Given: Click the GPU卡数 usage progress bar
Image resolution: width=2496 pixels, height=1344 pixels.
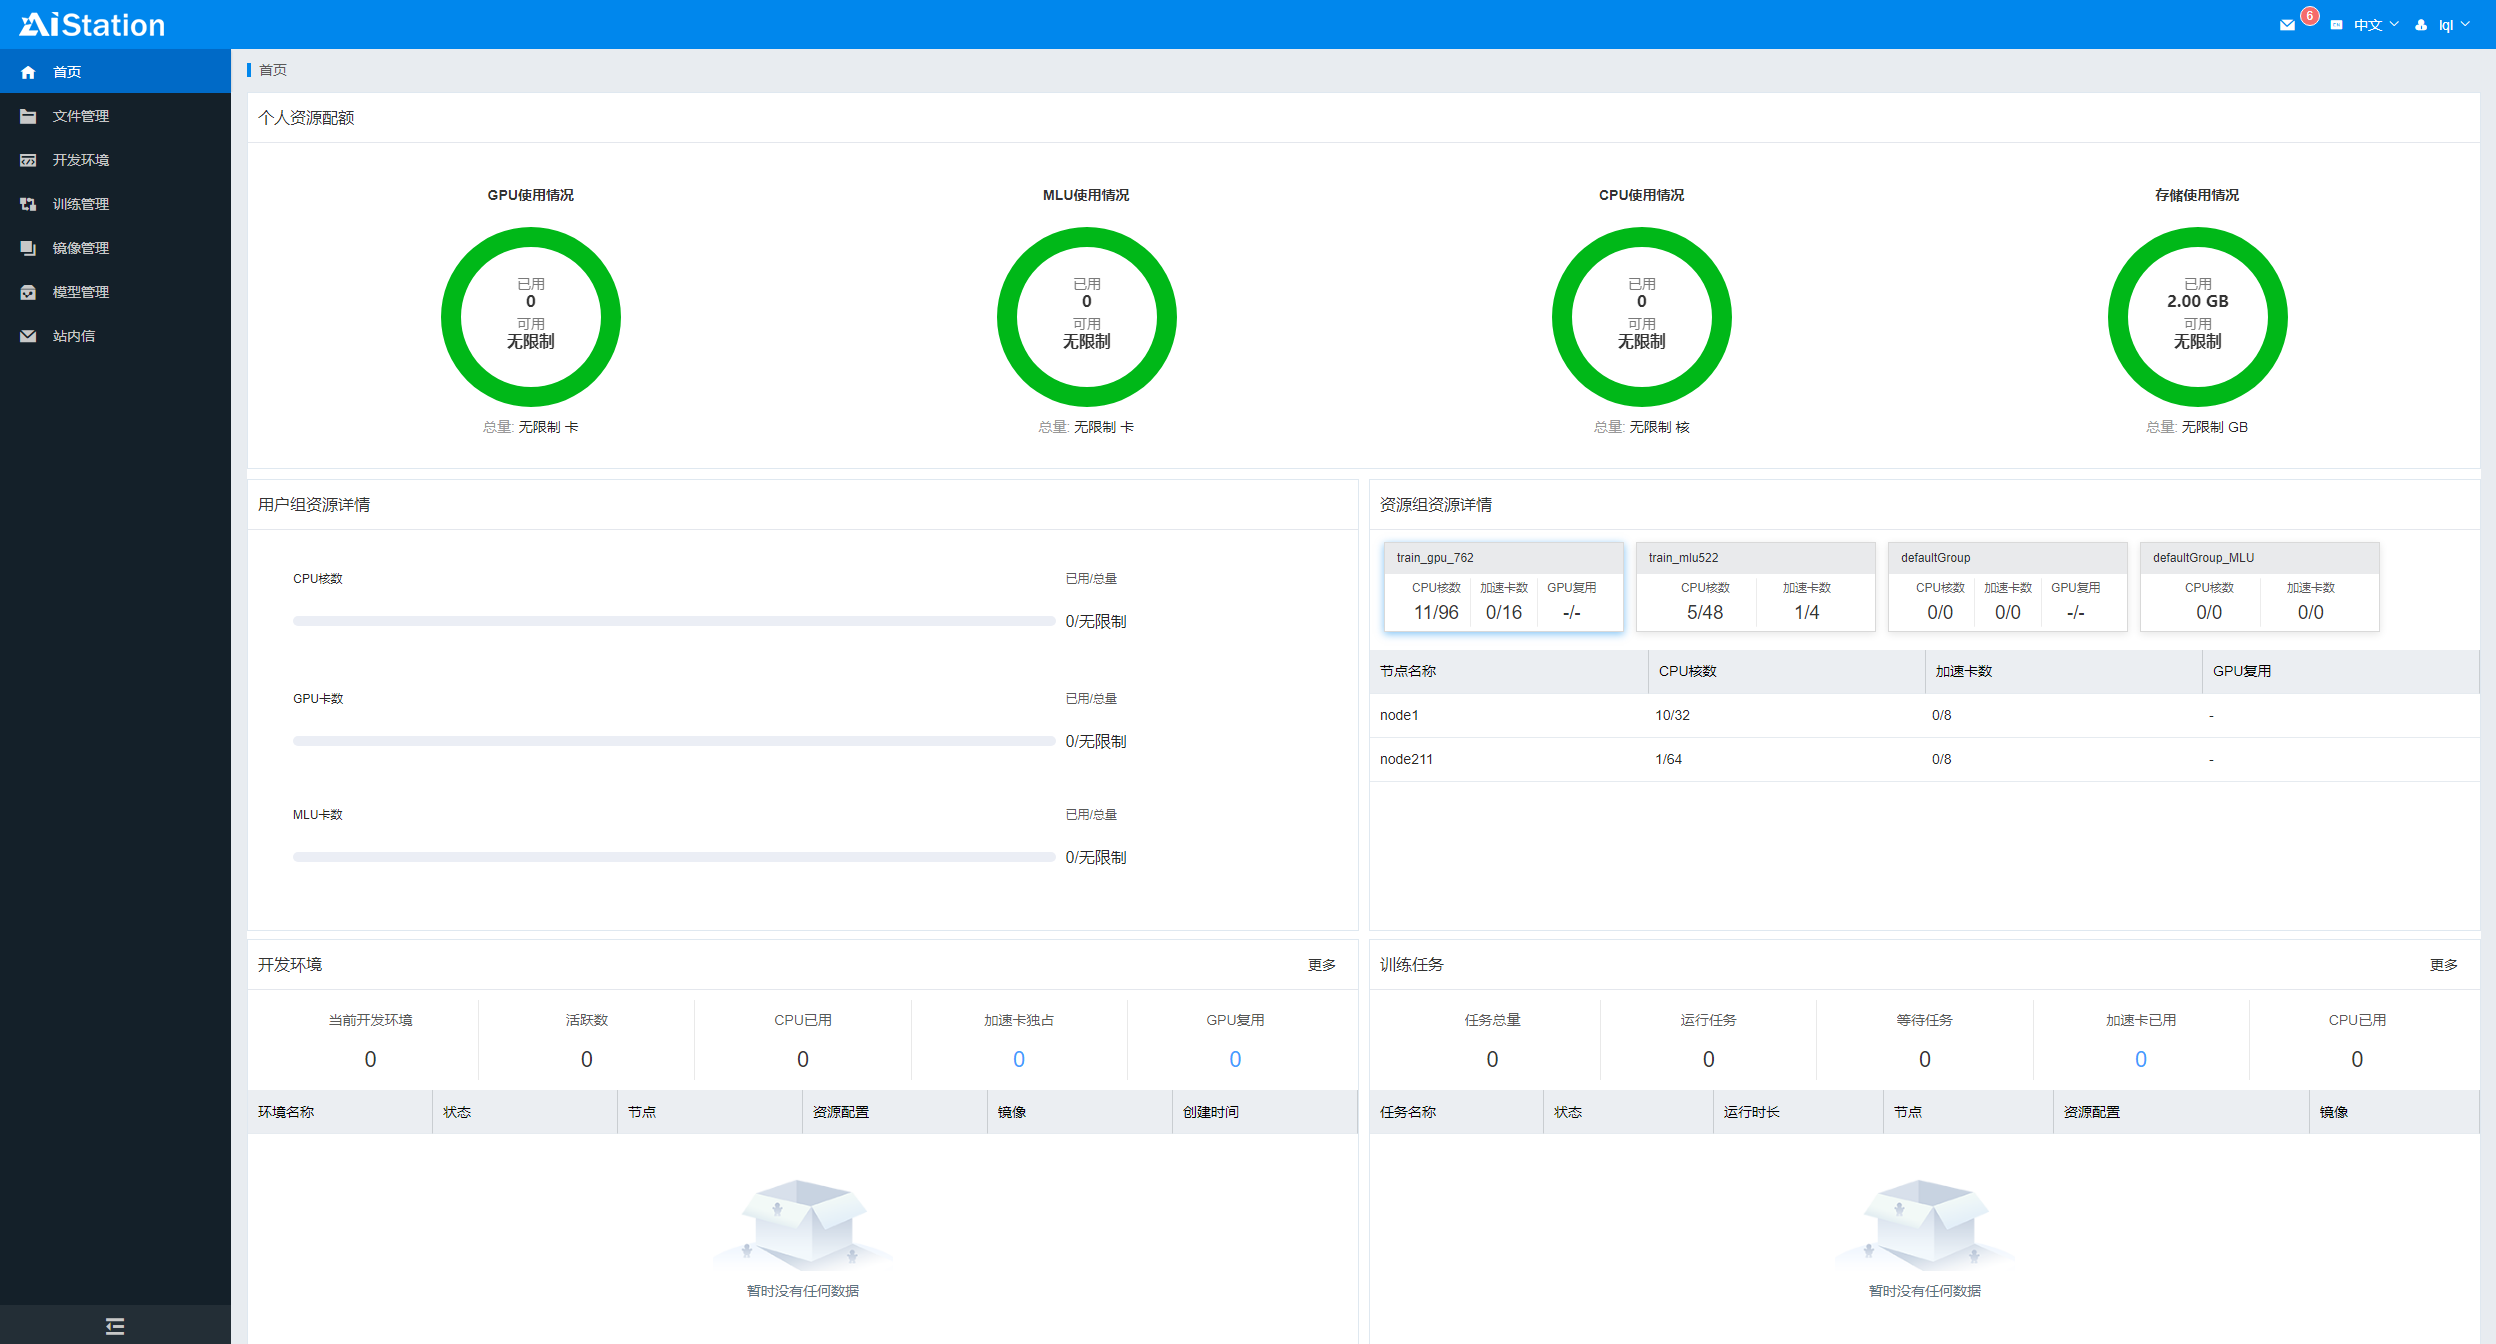Looking at the screenshot, I should [673, 741].
